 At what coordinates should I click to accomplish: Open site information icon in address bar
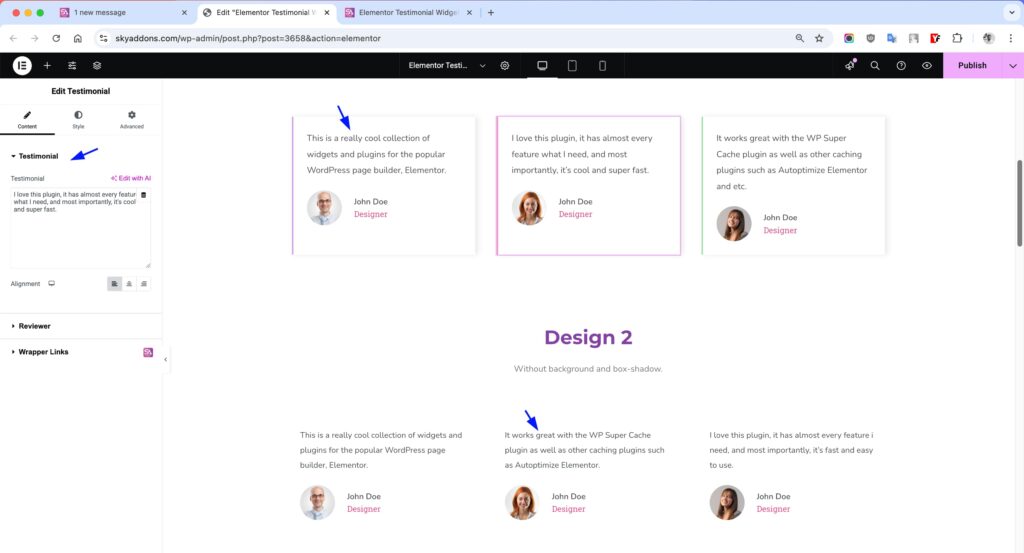click(103, 39)
